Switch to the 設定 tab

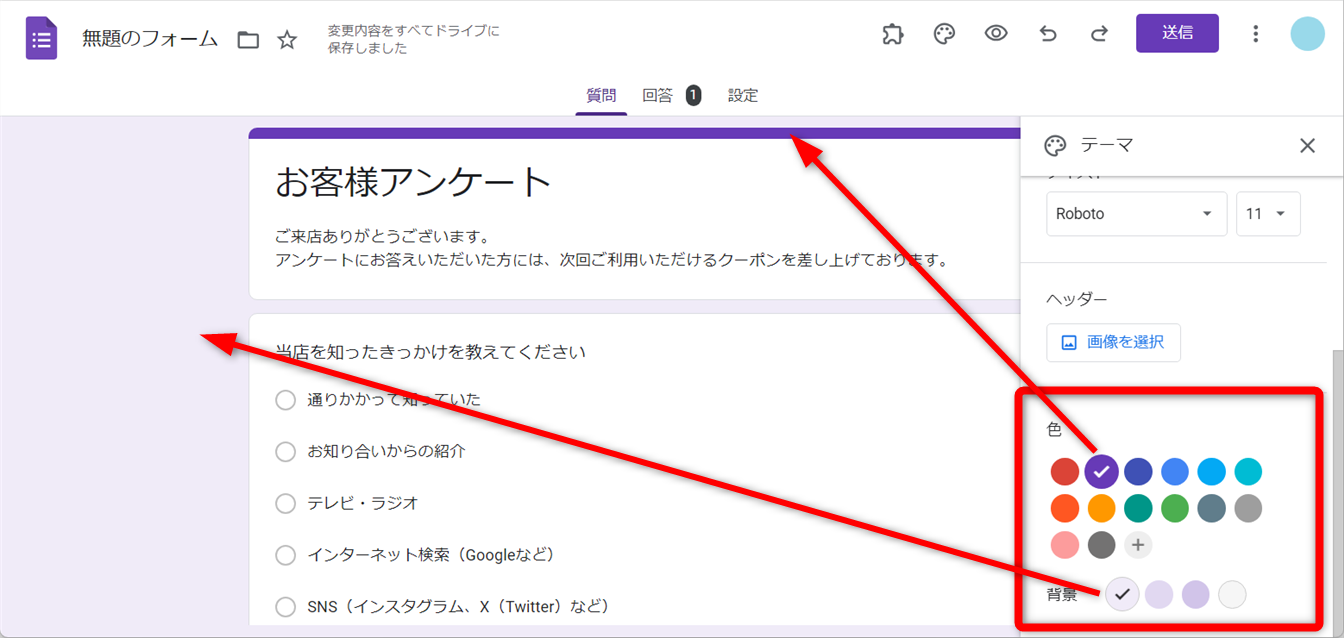coord(743,96)
